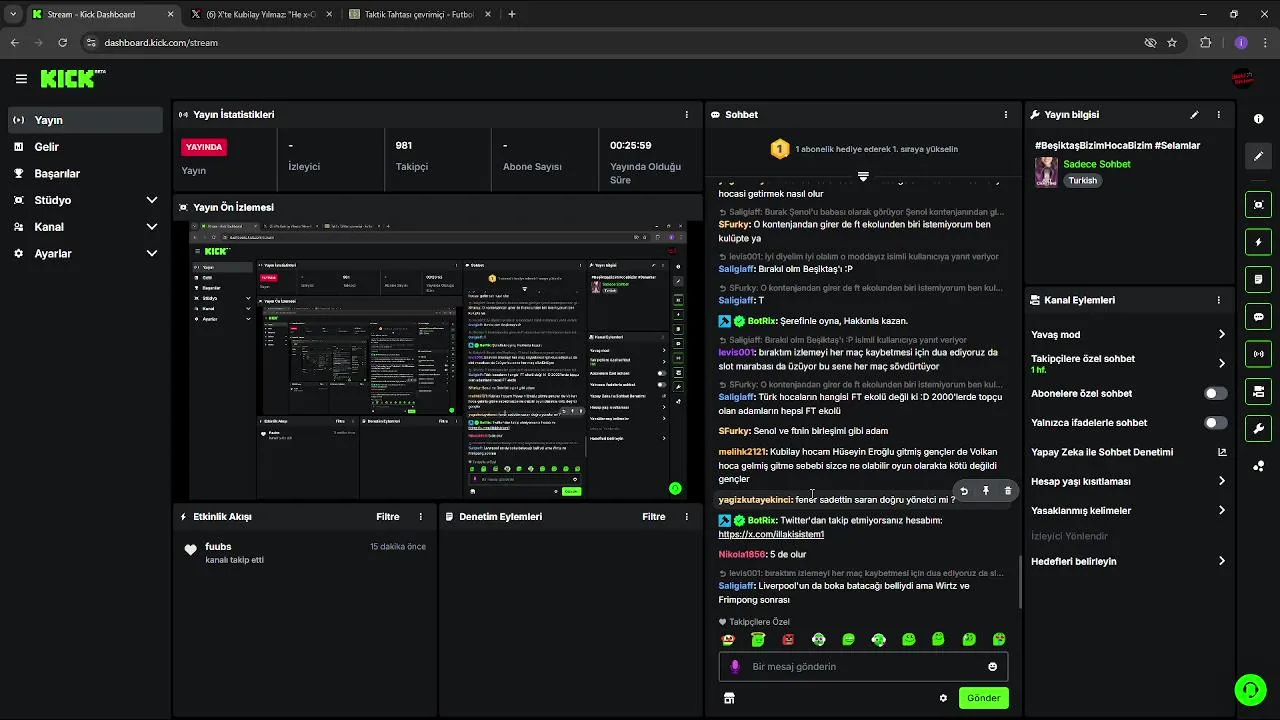Screen dimensions: 1280x720
Task: Click the Turkish language tag
Action: pyautogui.click(x=1083, y=181)
